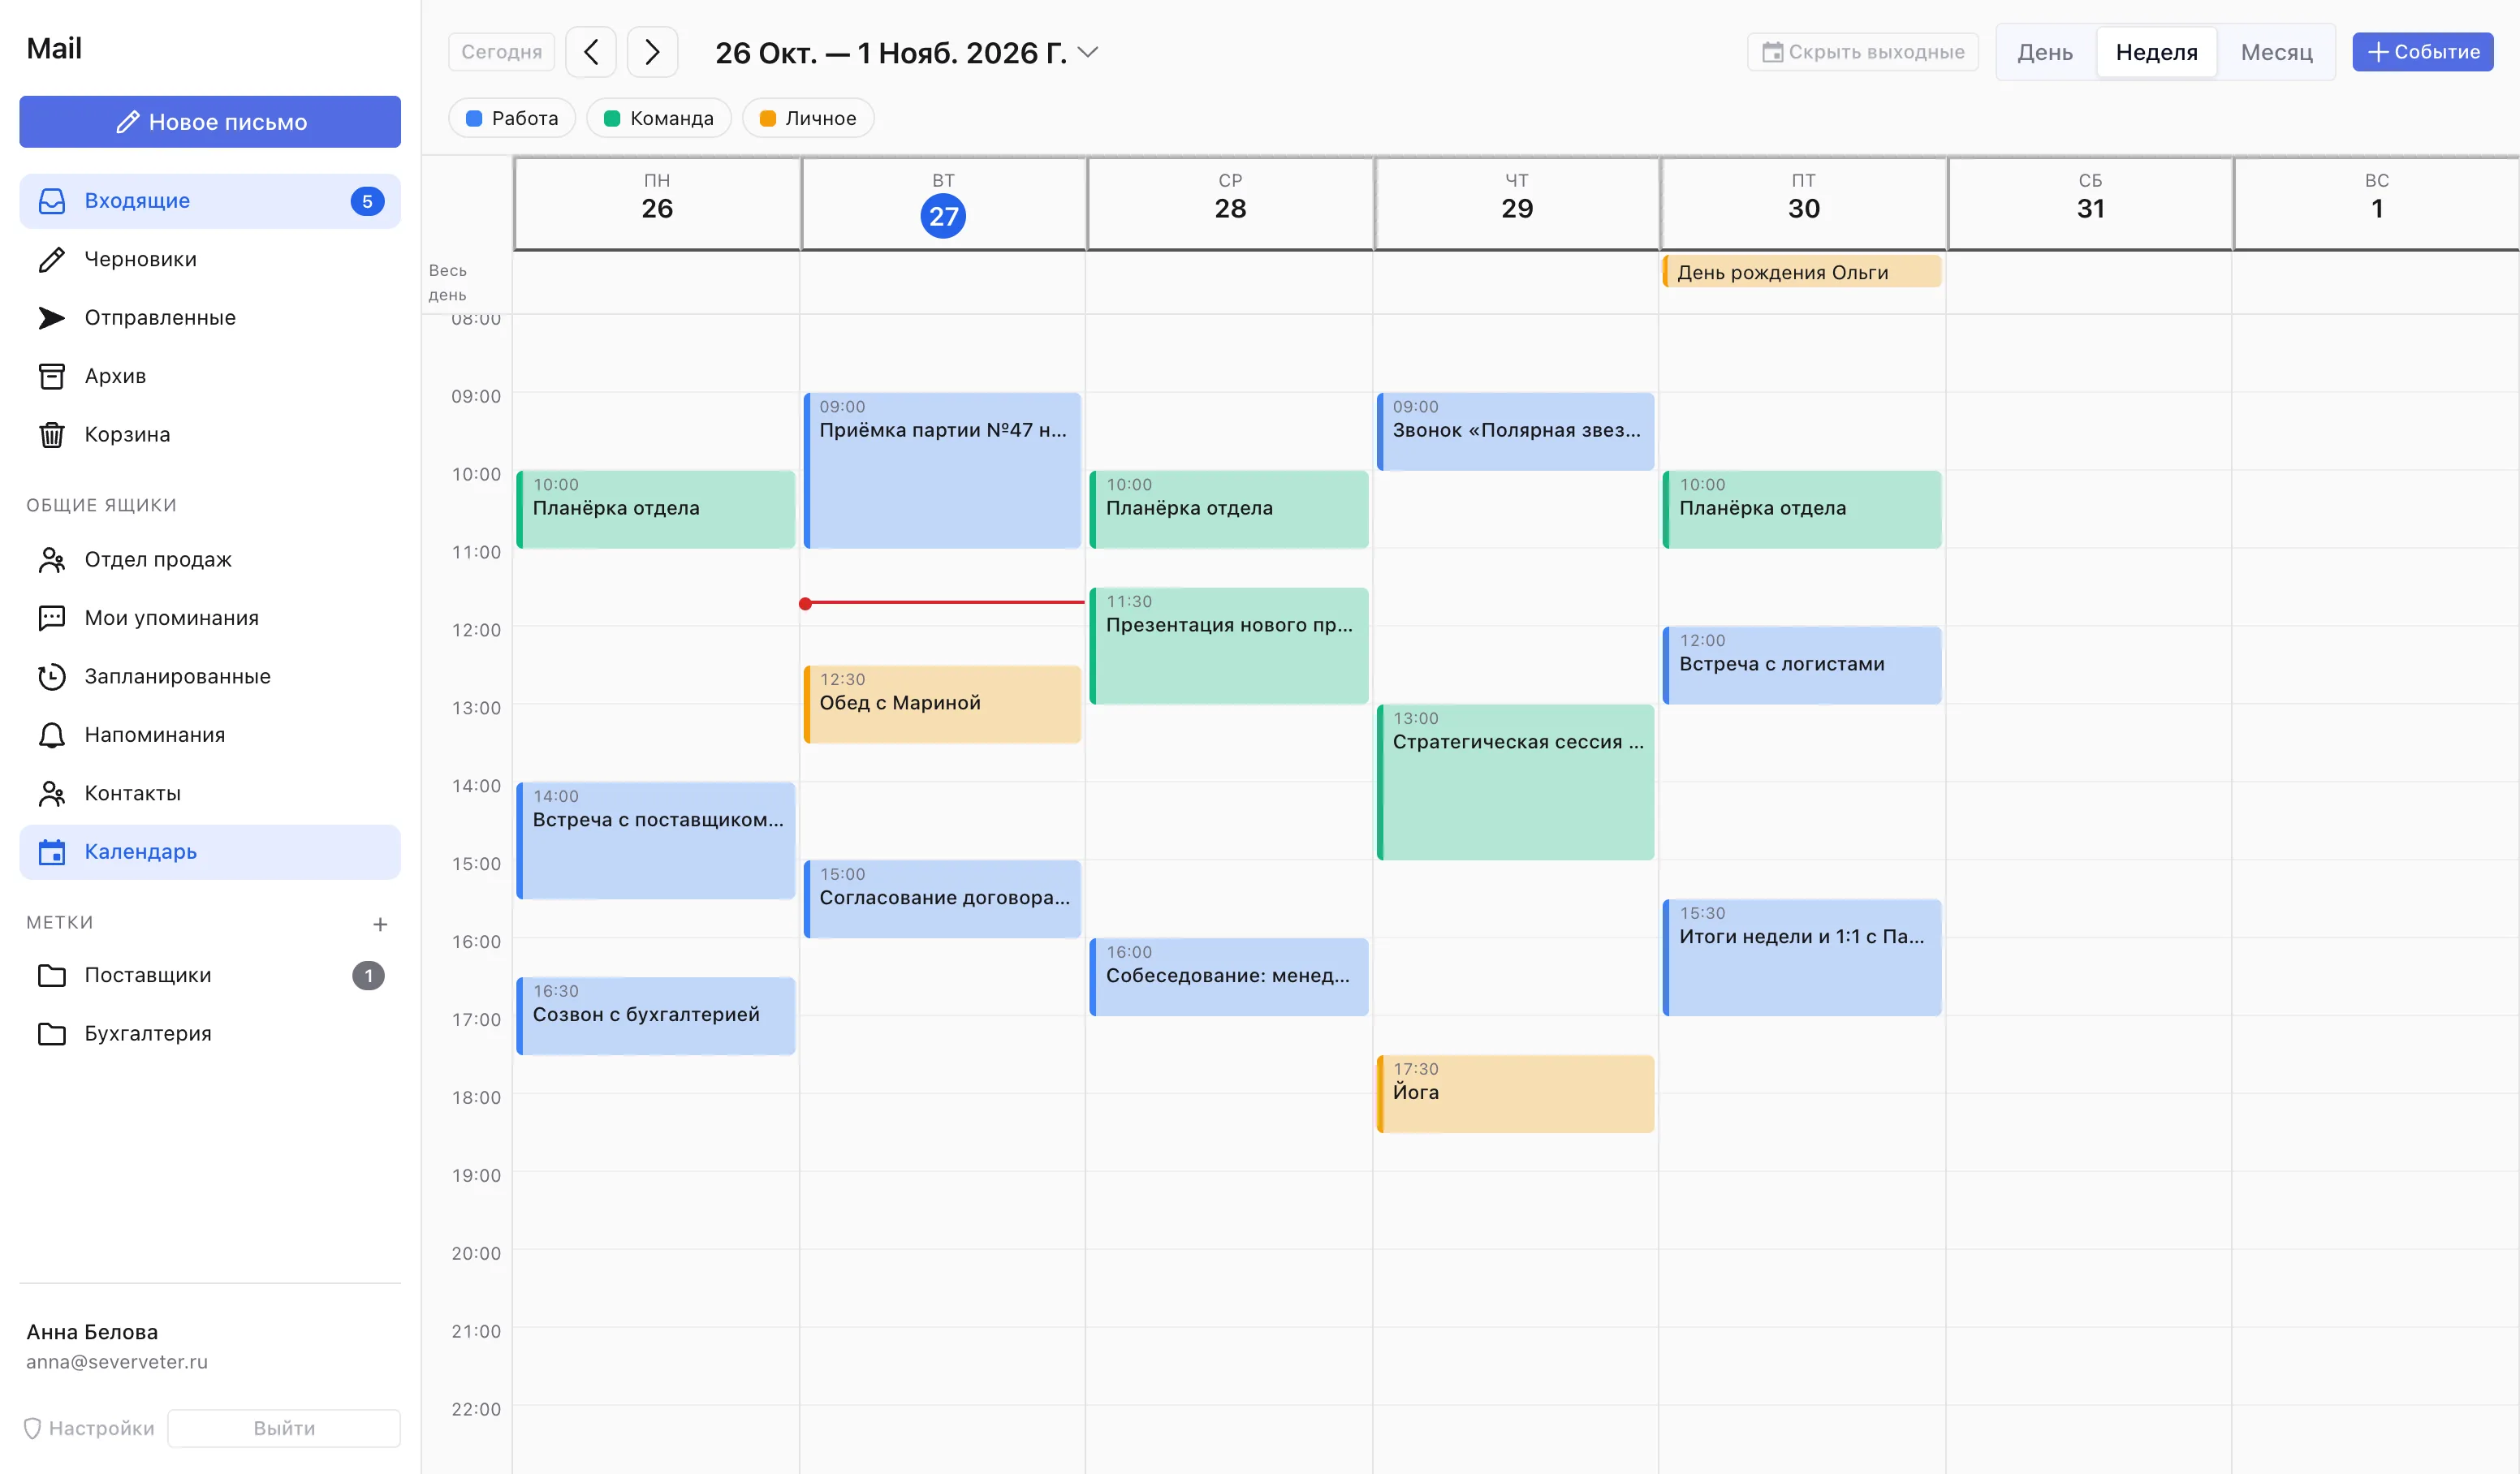2520x1474 pixels.
Task: Open the Бухгалтерия label folder
Action: 210,1034
